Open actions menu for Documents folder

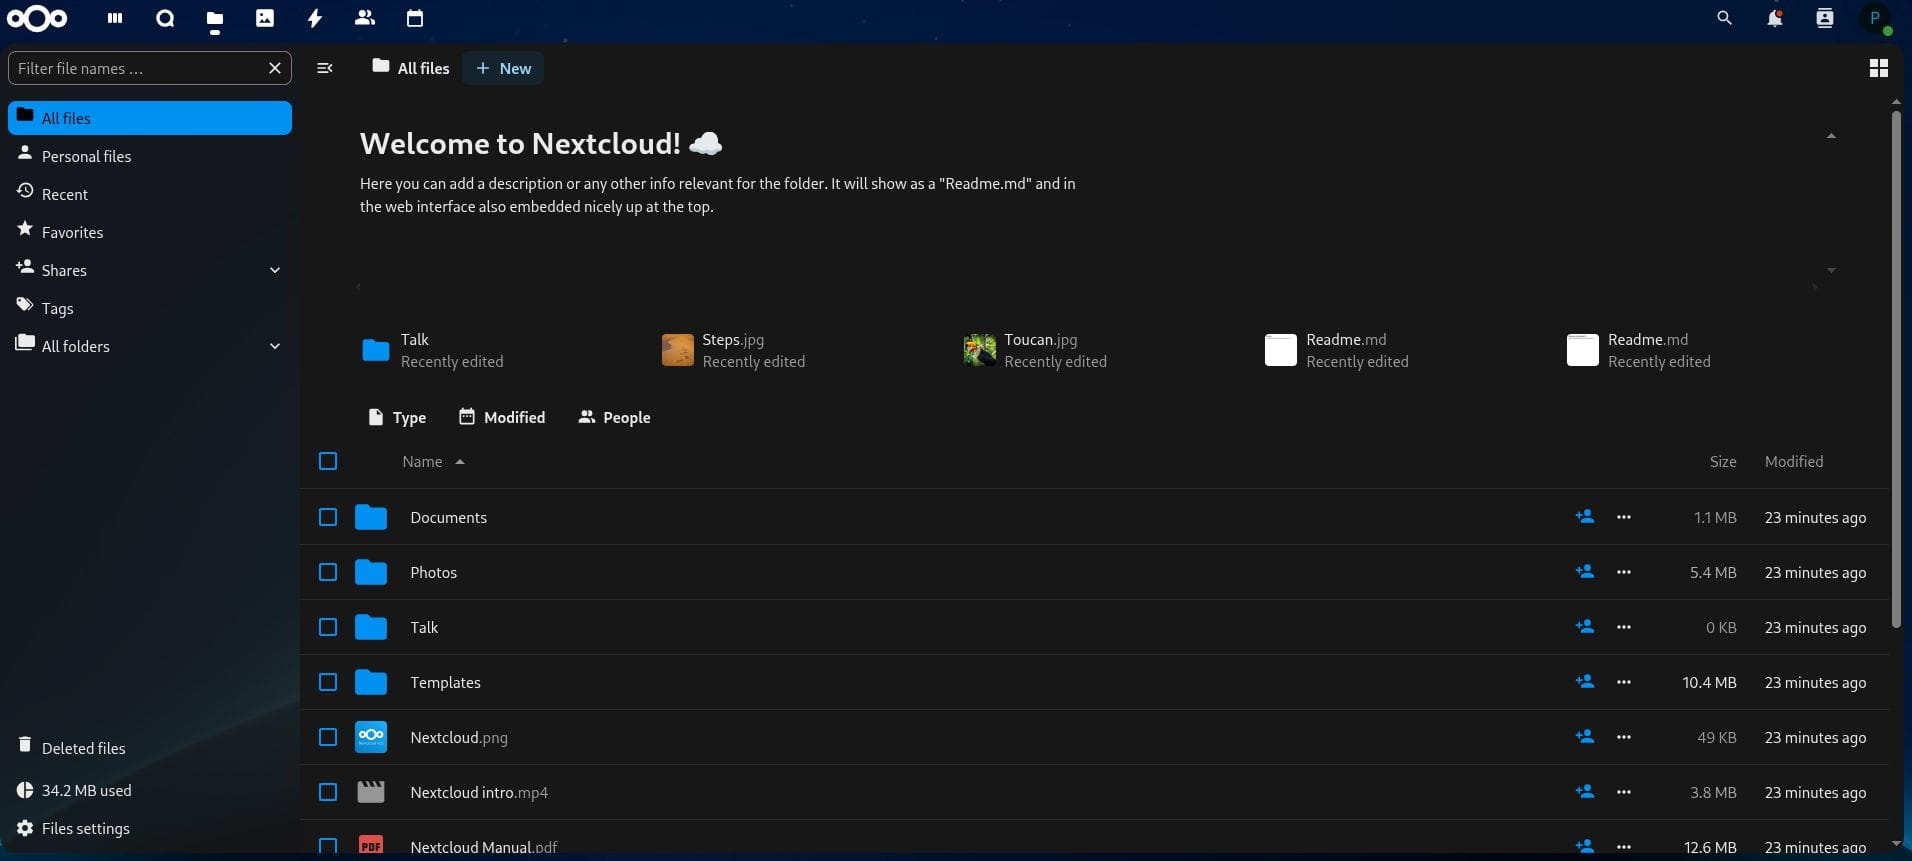(x=1624, y=517)
